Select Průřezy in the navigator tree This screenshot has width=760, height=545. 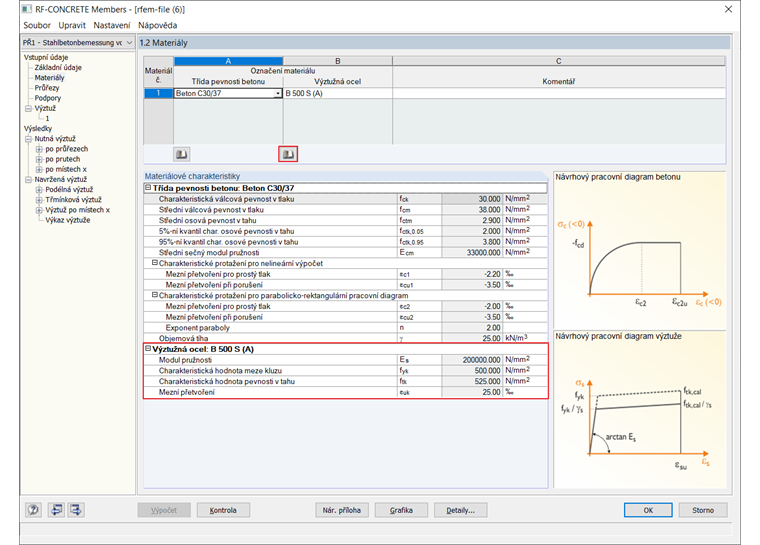click(x=47, y=88)
